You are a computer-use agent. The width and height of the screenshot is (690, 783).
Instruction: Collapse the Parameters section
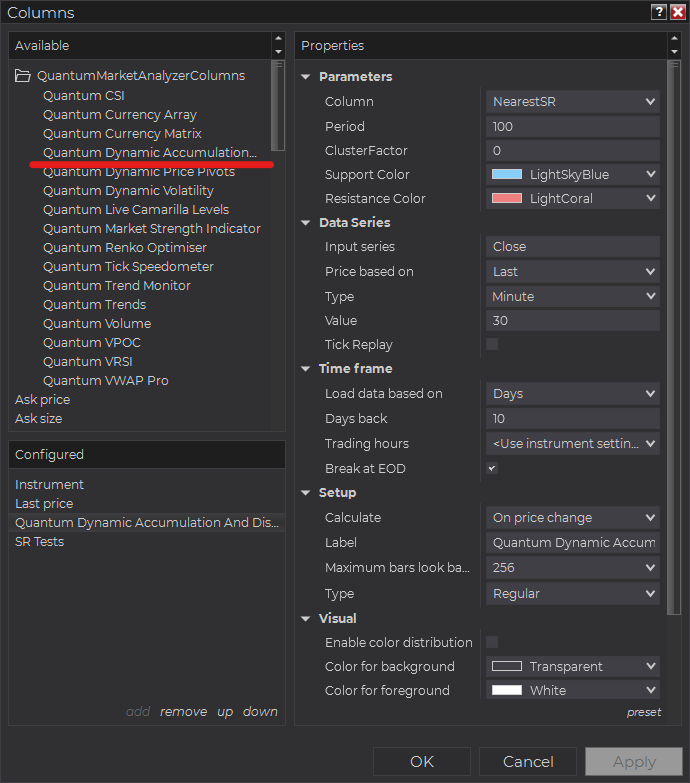click(306, 76)
